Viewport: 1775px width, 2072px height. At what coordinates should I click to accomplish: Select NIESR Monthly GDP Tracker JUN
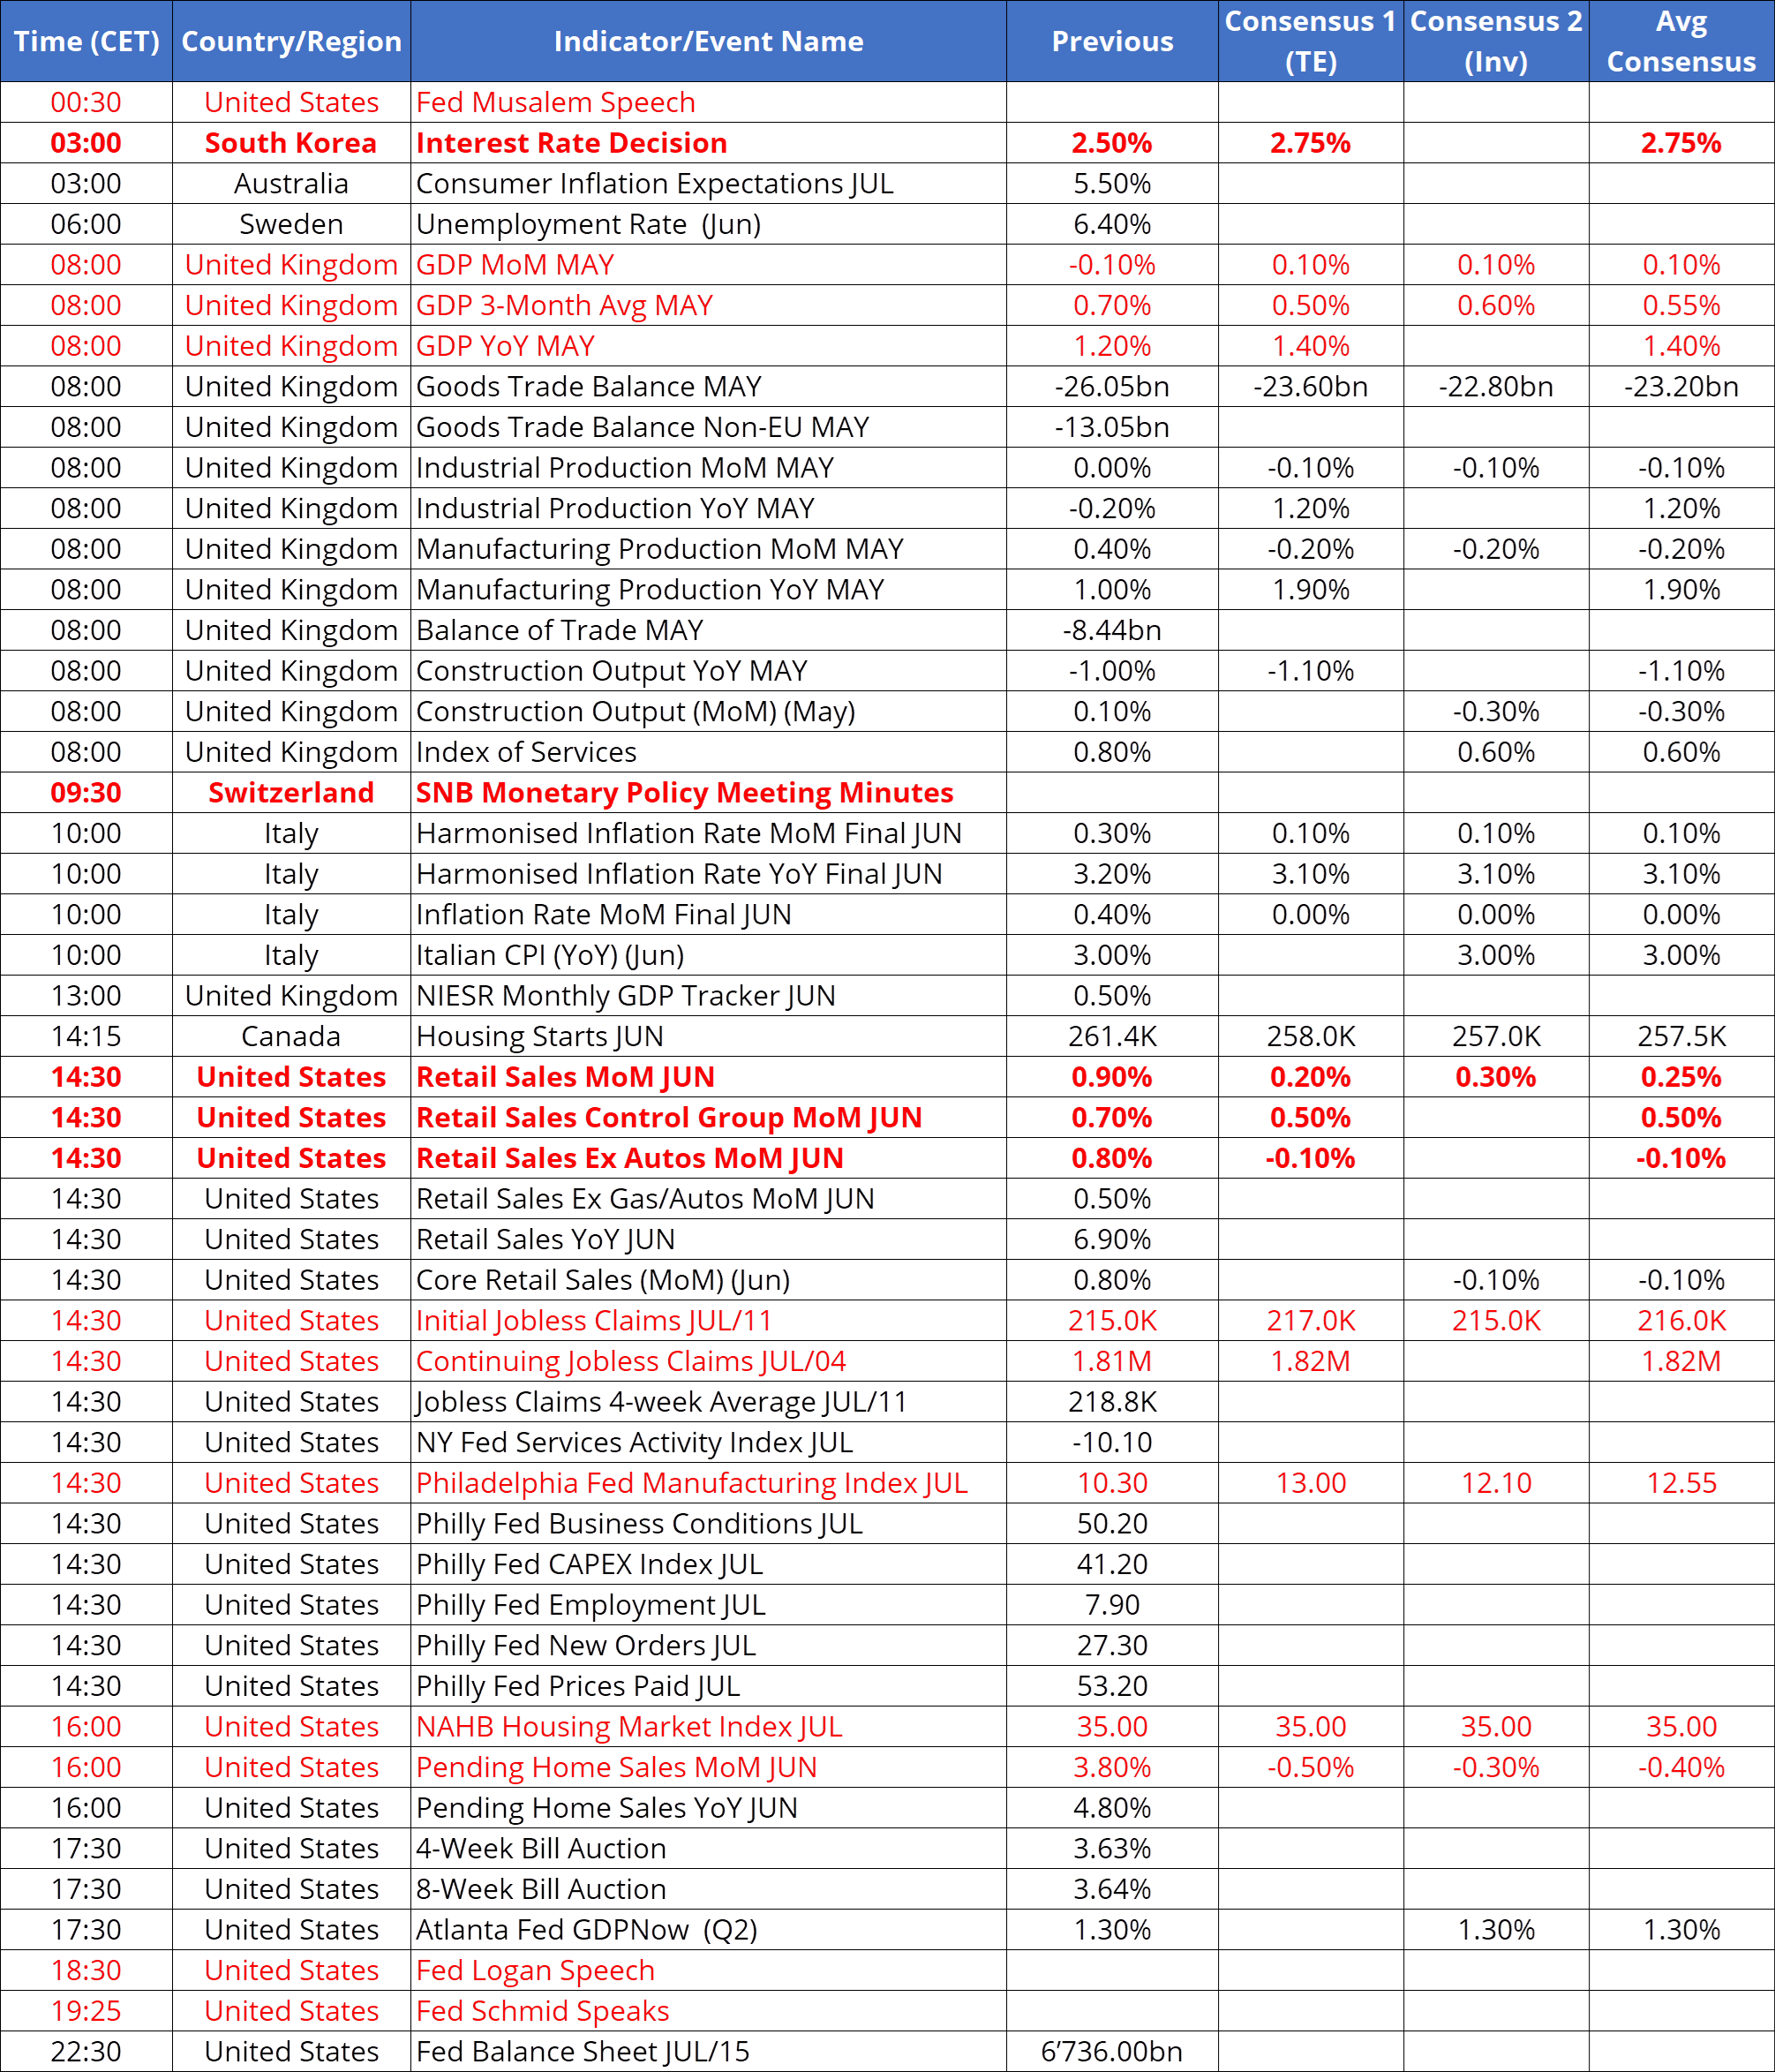[708, 996]
